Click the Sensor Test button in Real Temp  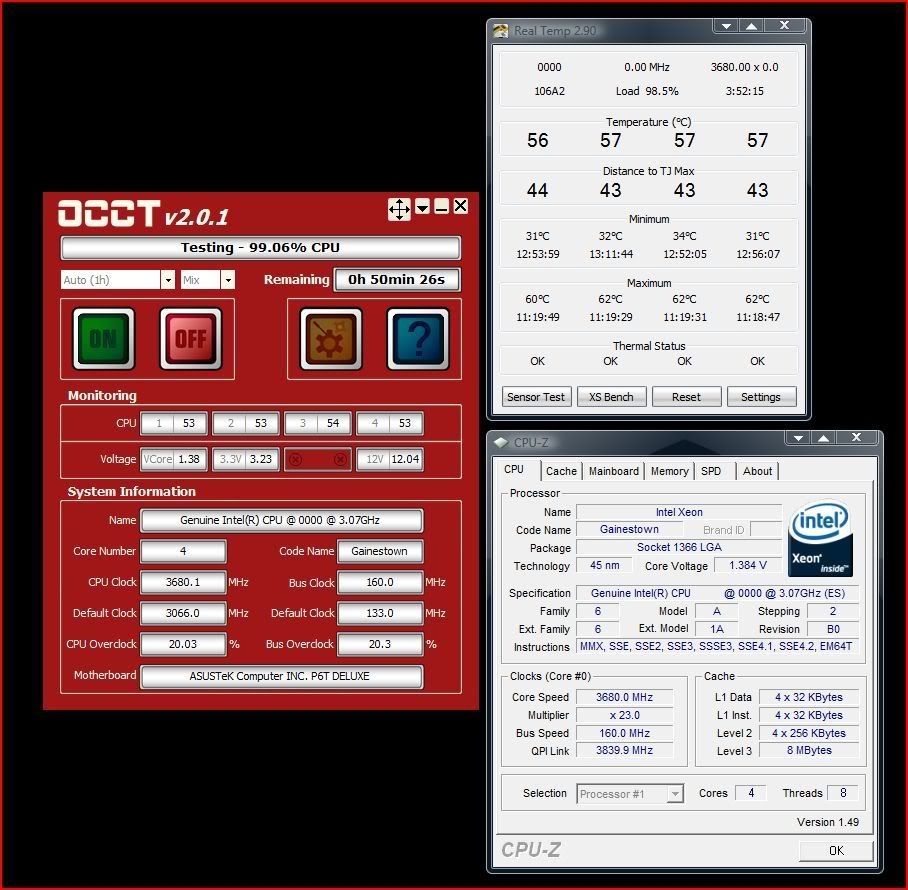point(536,397)
